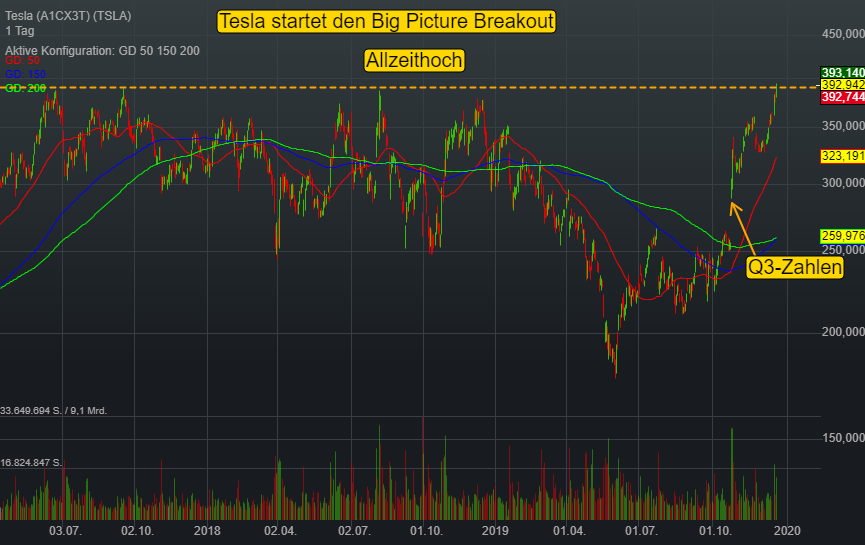Click the 'Q3-Zahlen' annotation label

795,267
